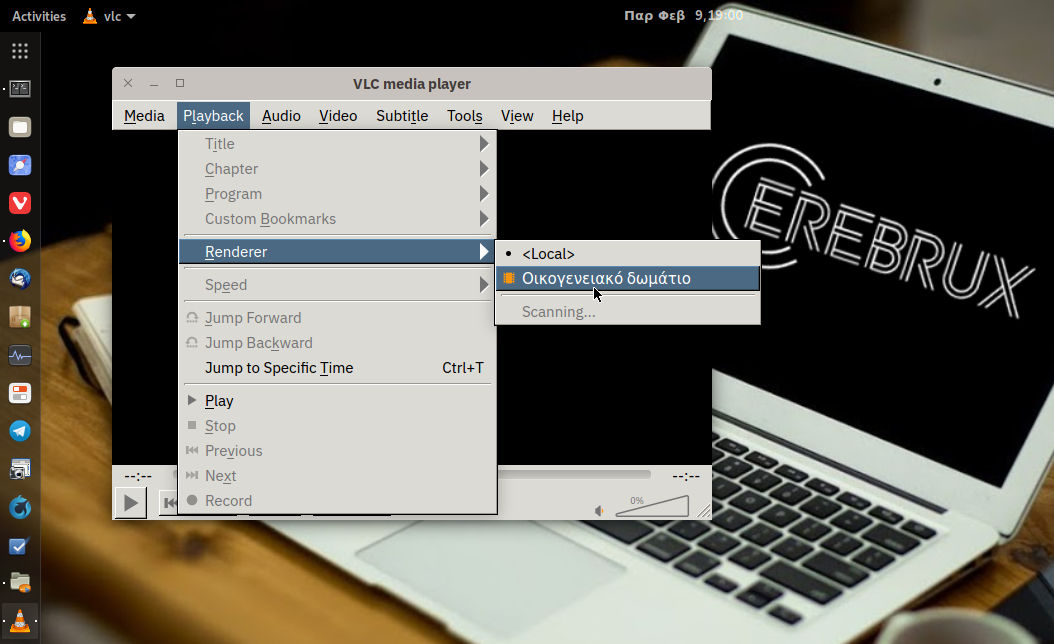The width and height of the screenshot is (1054, 644).
Task: Launch Firefox from the dock
Action: (x=20, y=240)
